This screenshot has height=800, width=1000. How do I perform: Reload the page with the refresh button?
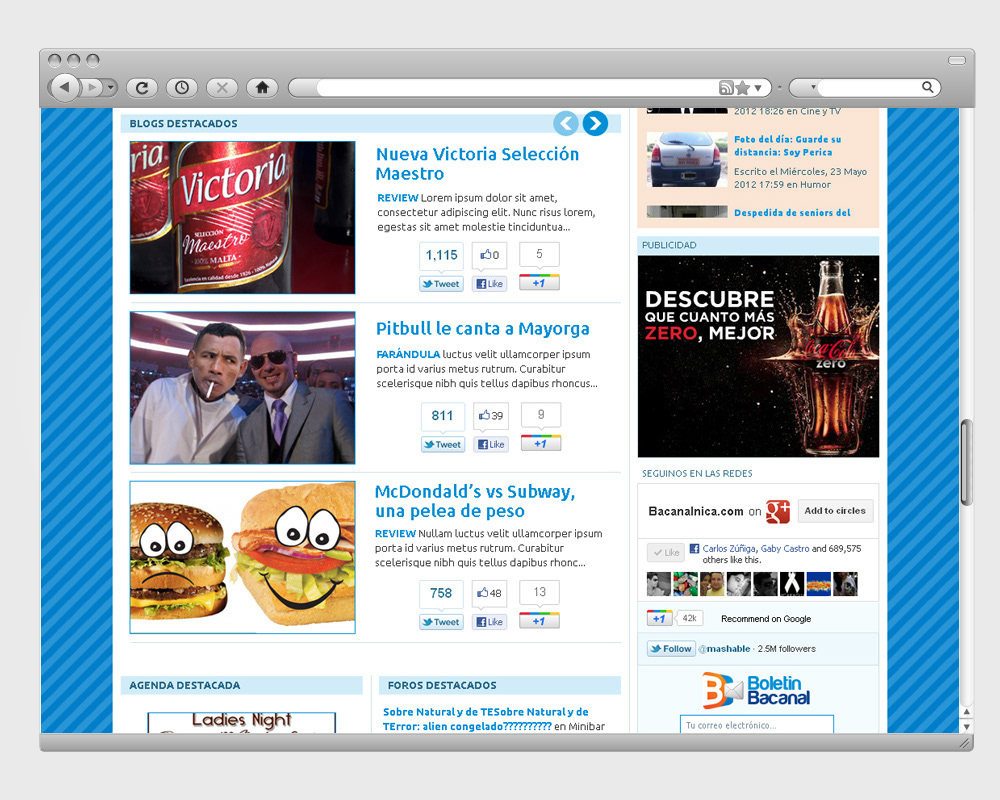click(142, 87)
